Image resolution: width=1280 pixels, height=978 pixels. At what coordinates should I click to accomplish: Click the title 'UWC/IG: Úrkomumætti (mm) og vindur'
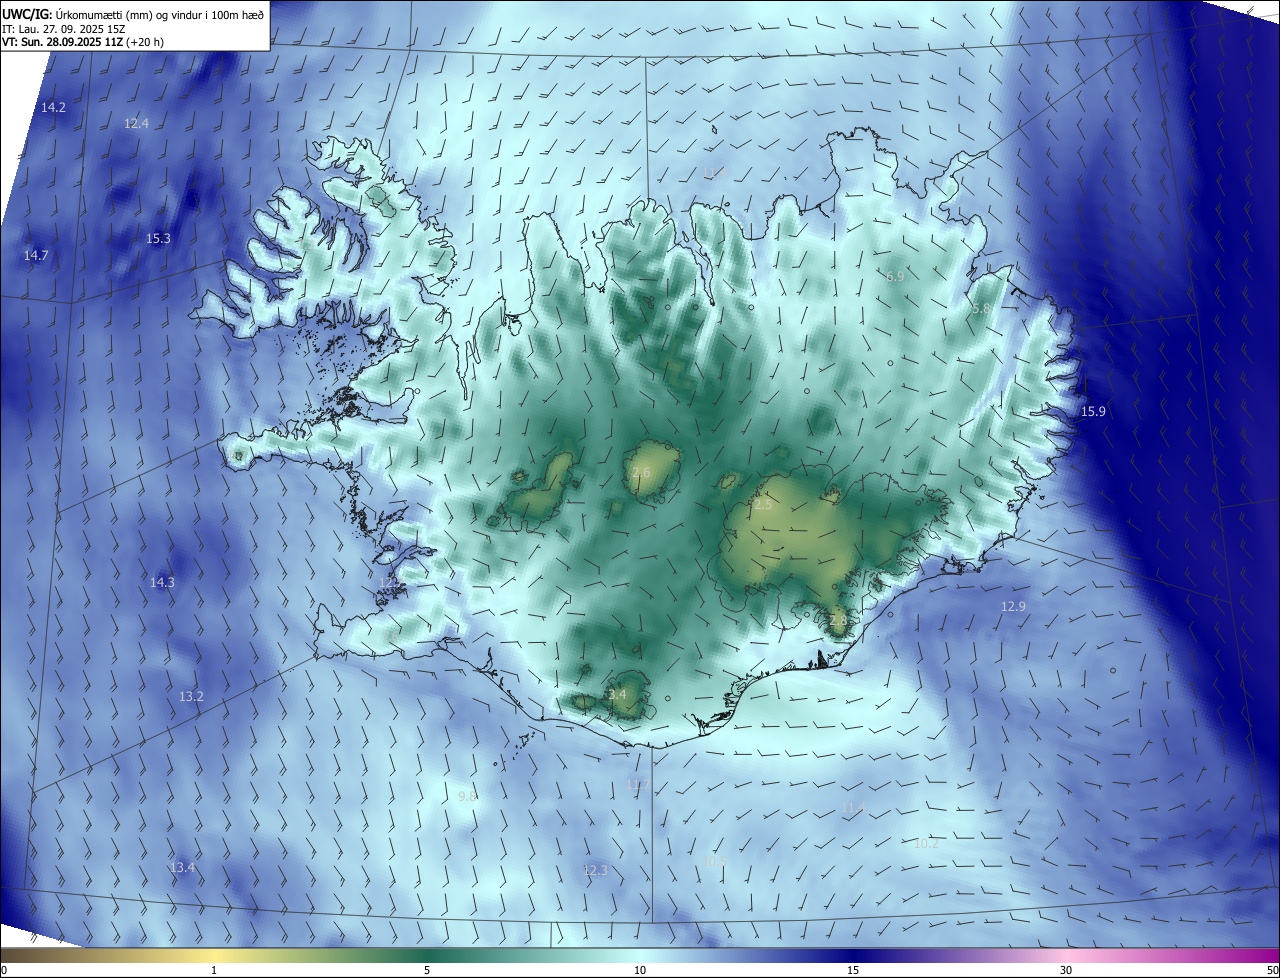tap(135, 15)
